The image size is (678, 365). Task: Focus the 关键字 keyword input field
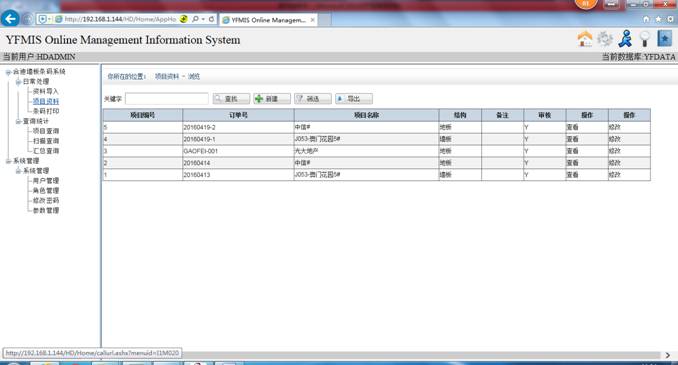pyautogui.click(x=167, y=99)
